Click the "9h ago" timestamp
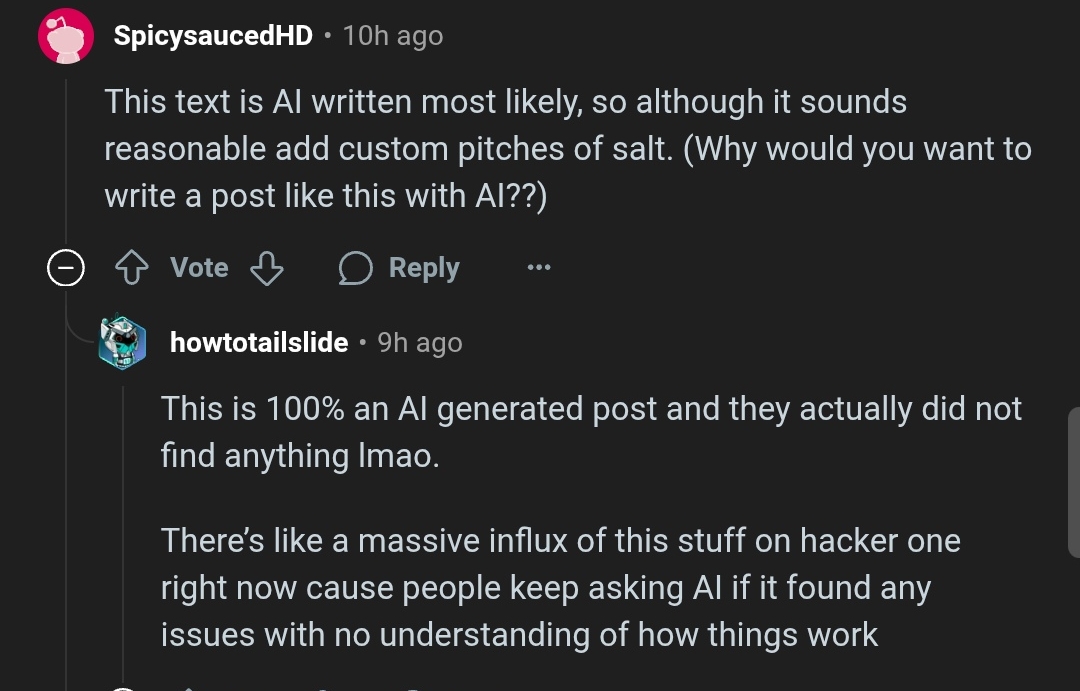 (x=420, y=343)
